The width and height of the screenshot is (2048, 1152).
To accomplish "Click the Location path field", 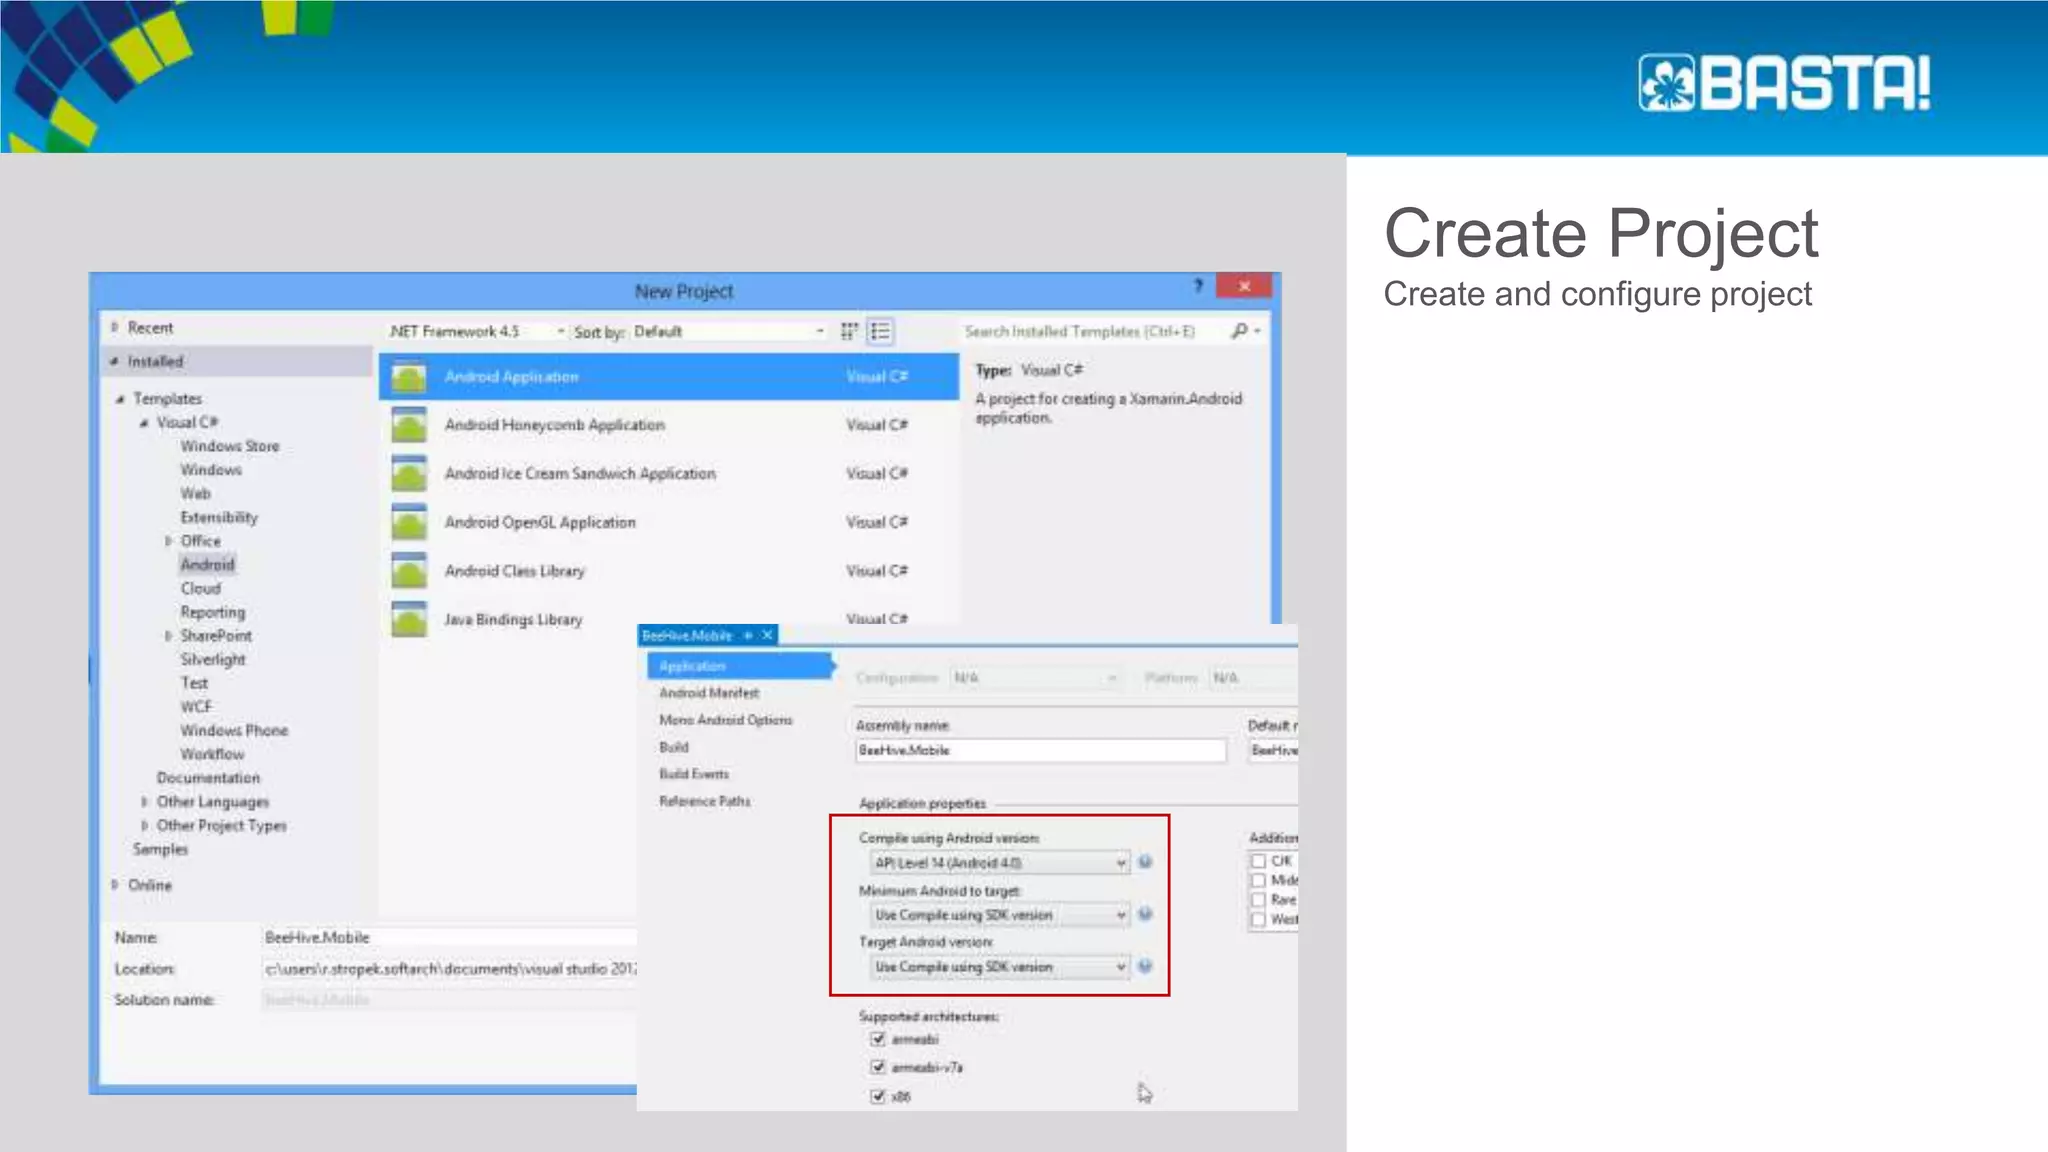I will coord(449,969).
